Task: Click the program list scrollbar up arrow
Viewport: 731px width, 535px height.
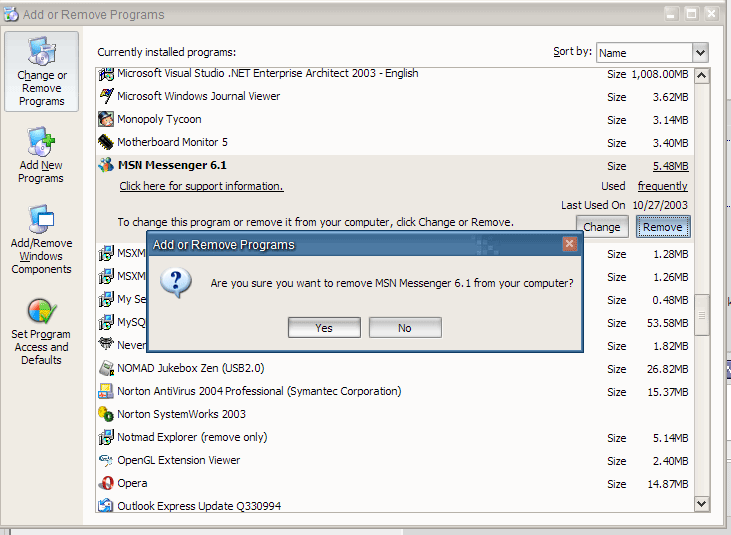Action: coord(701,76)
